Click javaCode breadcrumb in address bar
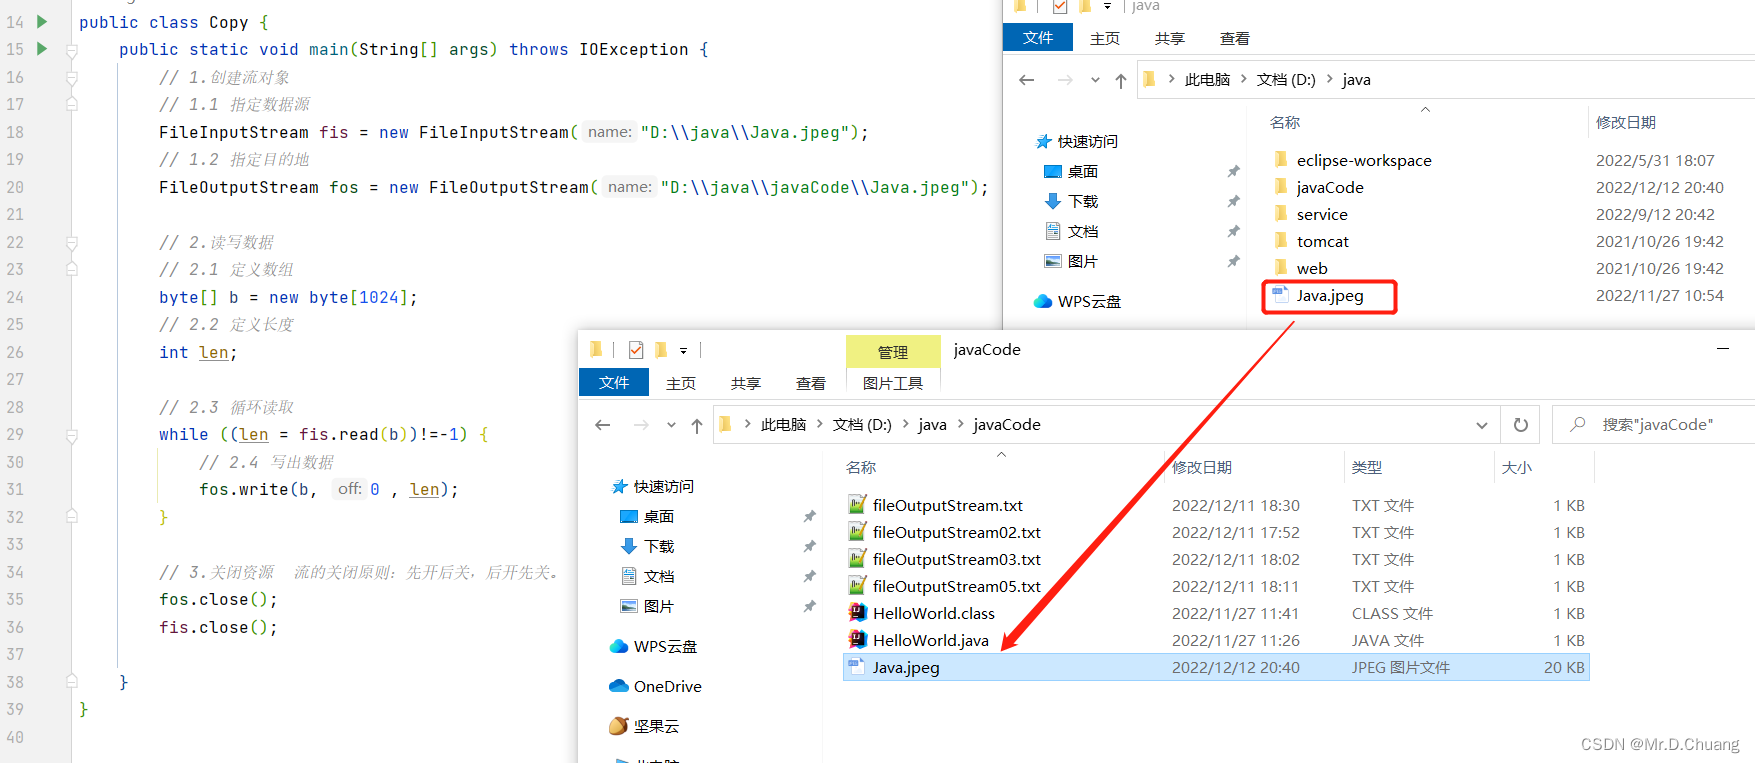This screenshot has height=763, width=1755. (1007, 425)
